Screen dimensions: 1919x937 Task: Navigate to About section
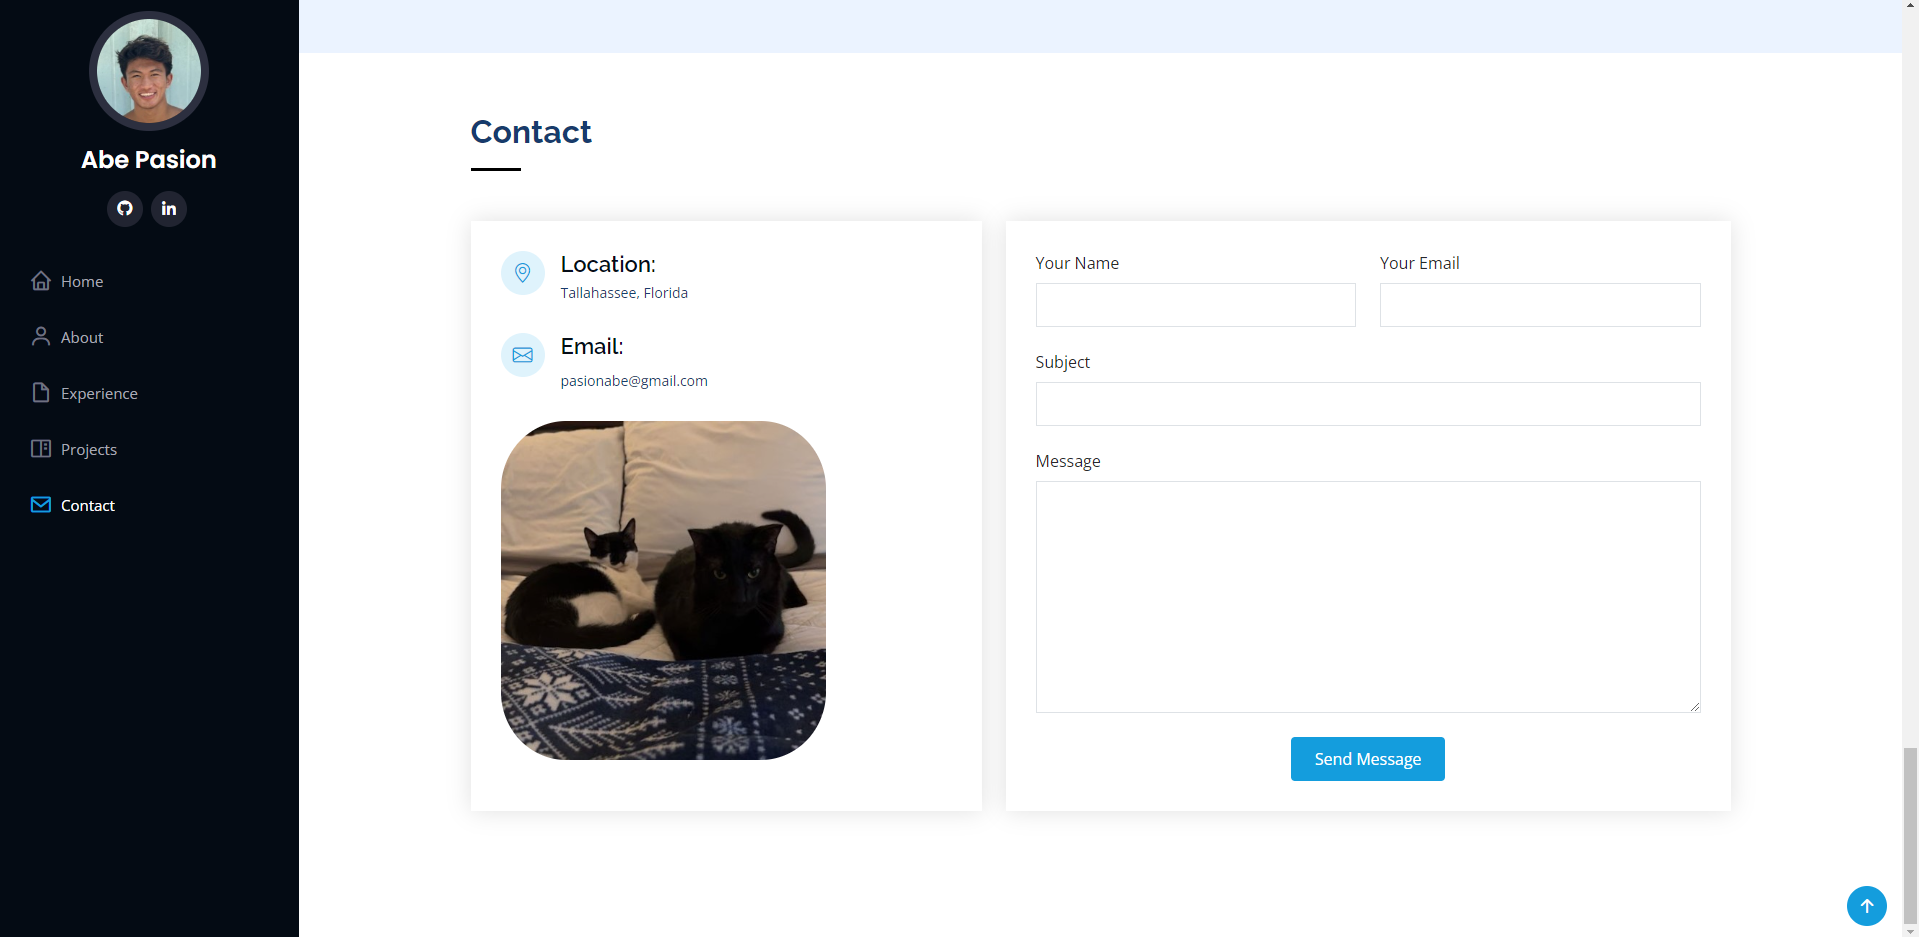tap(82, 338)
